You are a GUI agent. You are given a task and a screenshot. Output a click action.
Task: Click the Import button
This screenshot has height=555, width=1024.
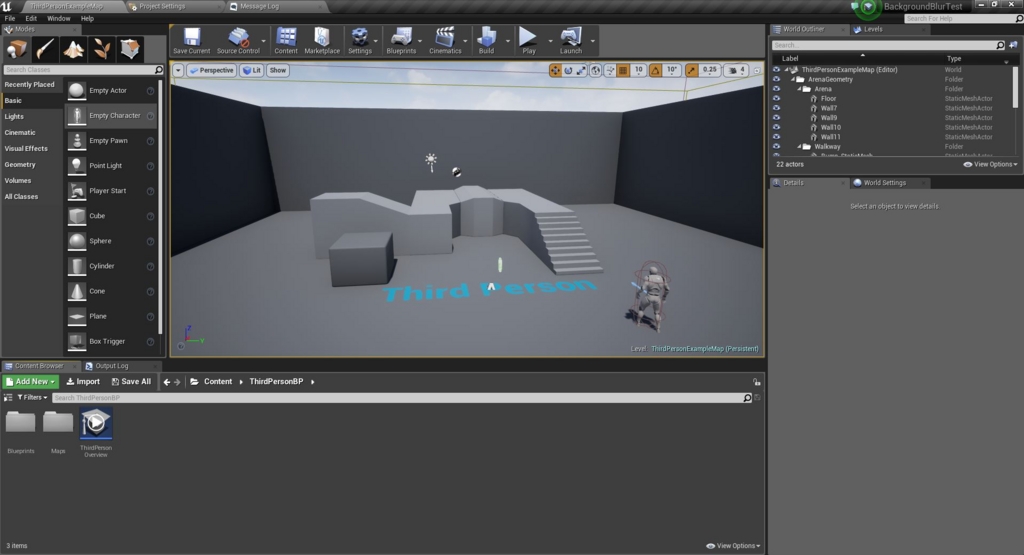click(83, 381)
